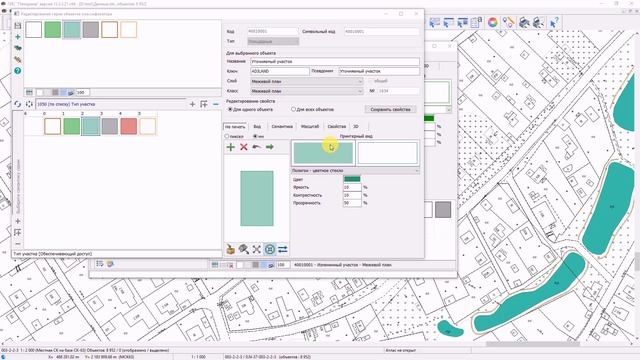640x360 pixels.
Task: Click the white 'Принтерный вид' preview
Action: (x=387, y=153)
